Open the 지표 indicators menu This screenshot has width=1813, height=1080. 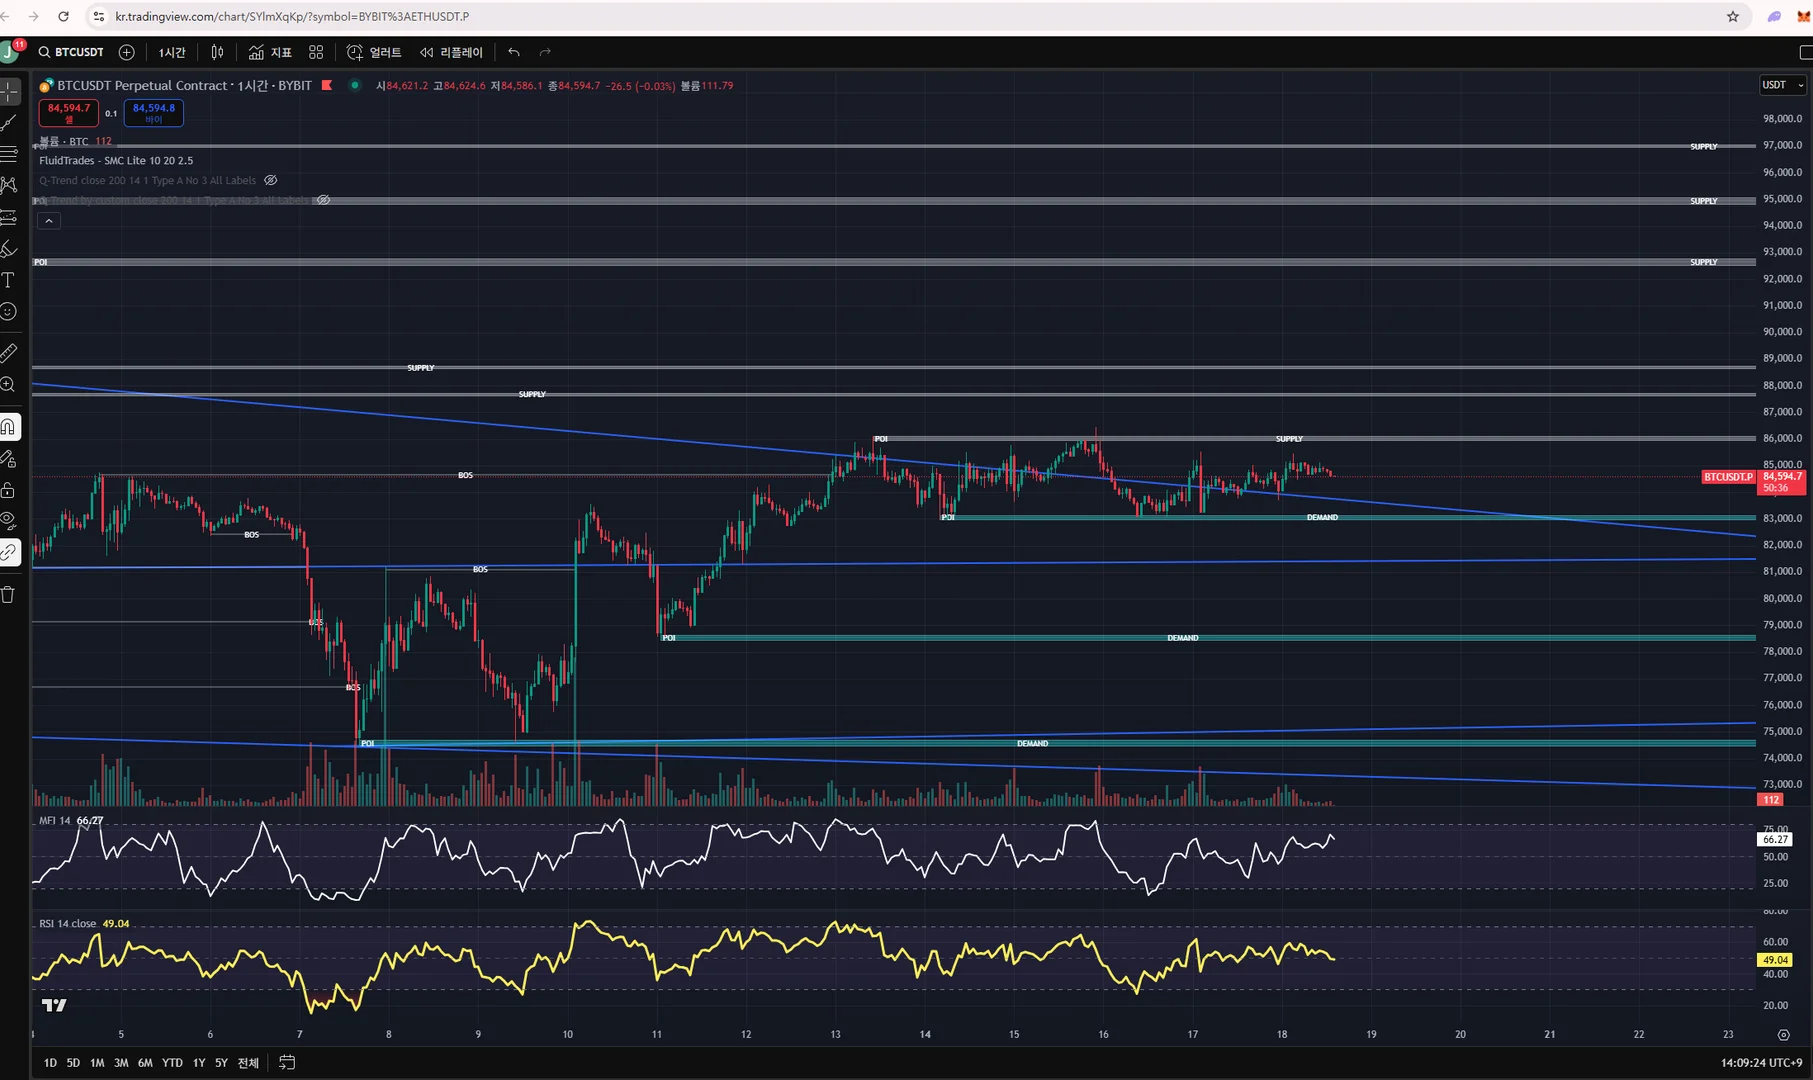(270, 52)
